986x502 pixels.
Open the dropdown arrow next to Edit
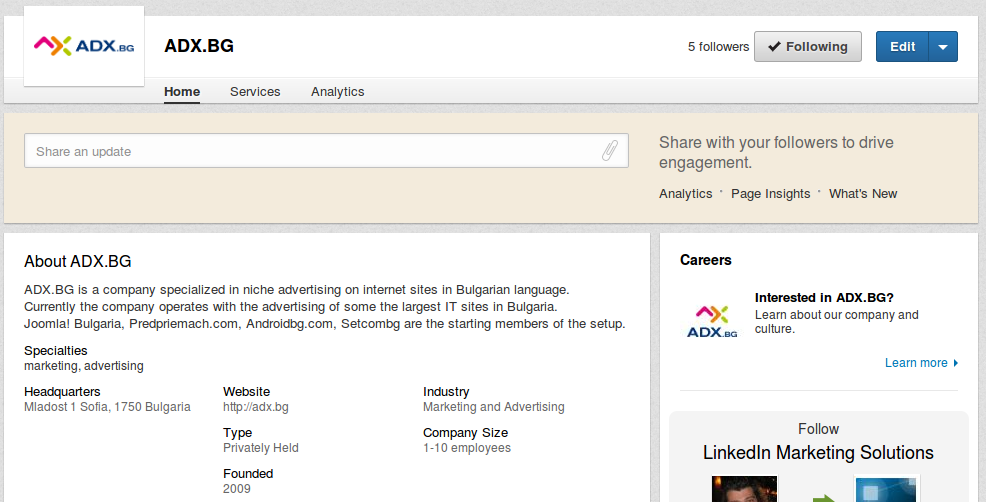[x=943, y=47]
